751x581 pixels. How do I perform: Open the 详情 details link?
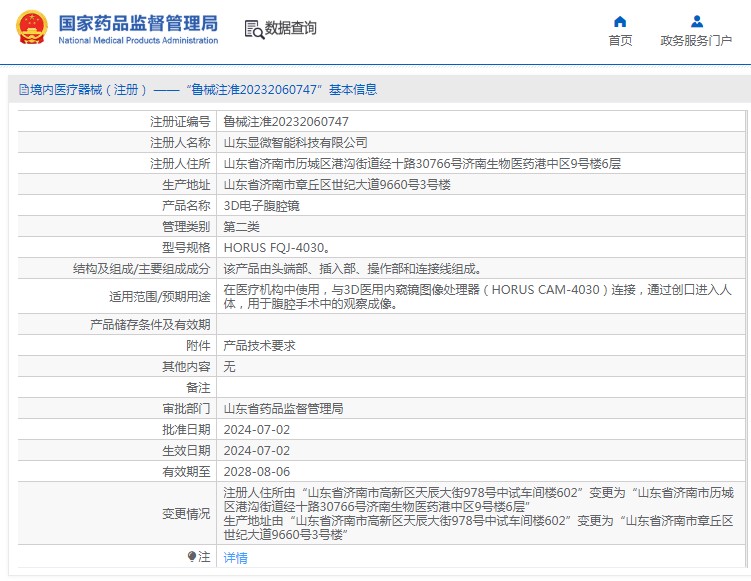(x=235, y=558)
